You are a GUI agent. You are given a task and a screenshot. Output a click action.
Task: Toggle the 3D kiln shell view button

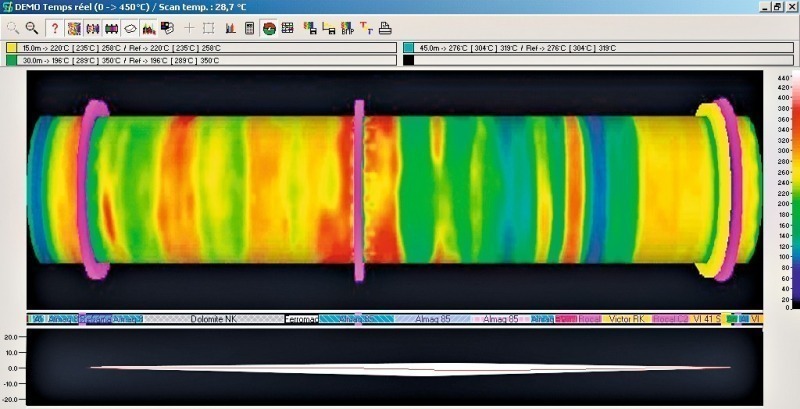point(111,28)
